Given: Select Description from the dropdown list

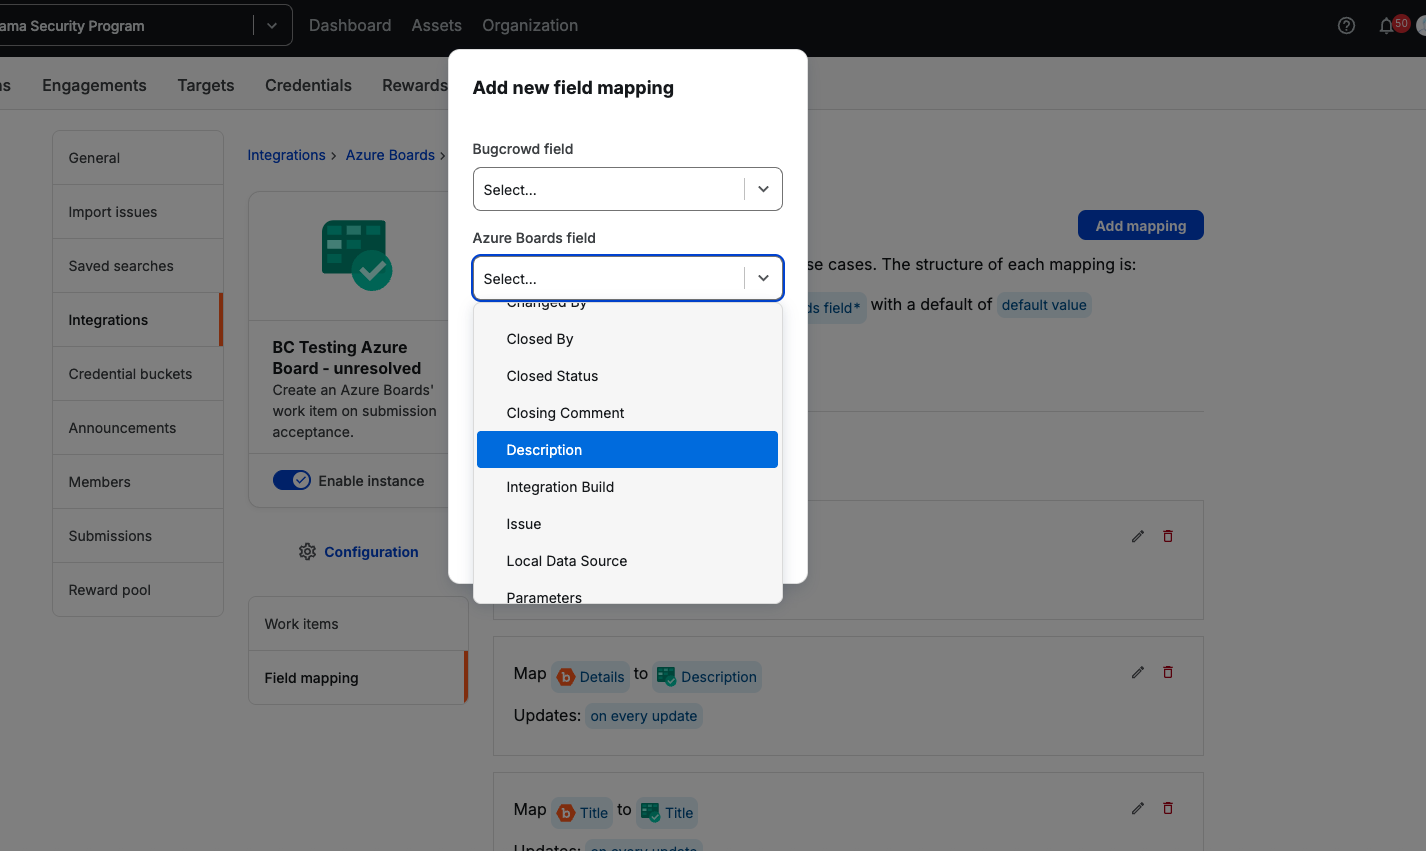Looking at the screenshot, I should pyautogui.click(x=627, y=450).
